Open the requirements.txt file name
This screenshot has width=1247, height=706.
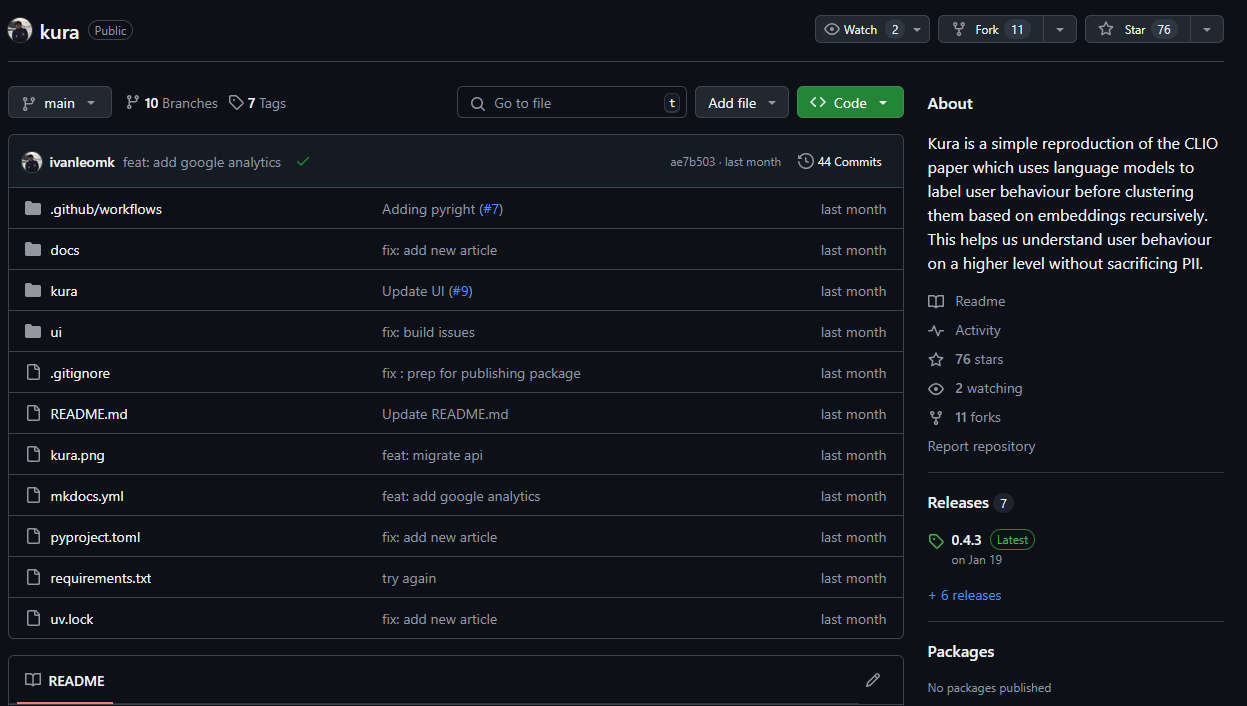[101, 578]
